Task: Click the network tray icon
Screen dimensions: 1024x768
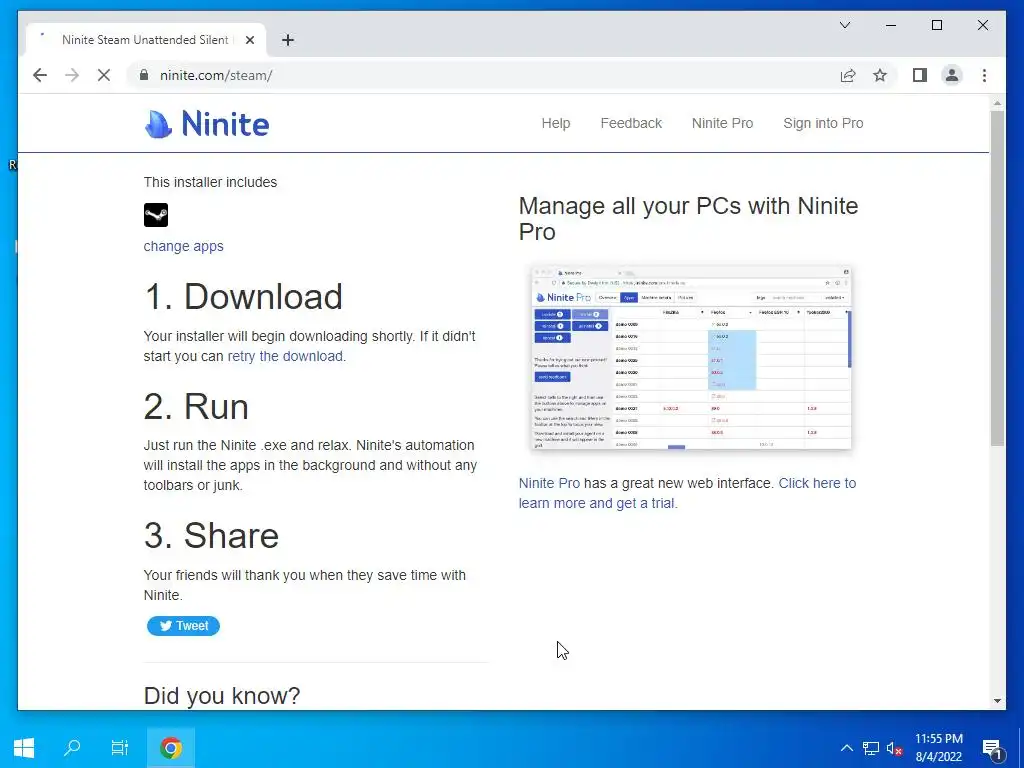Action: [871, 748]
